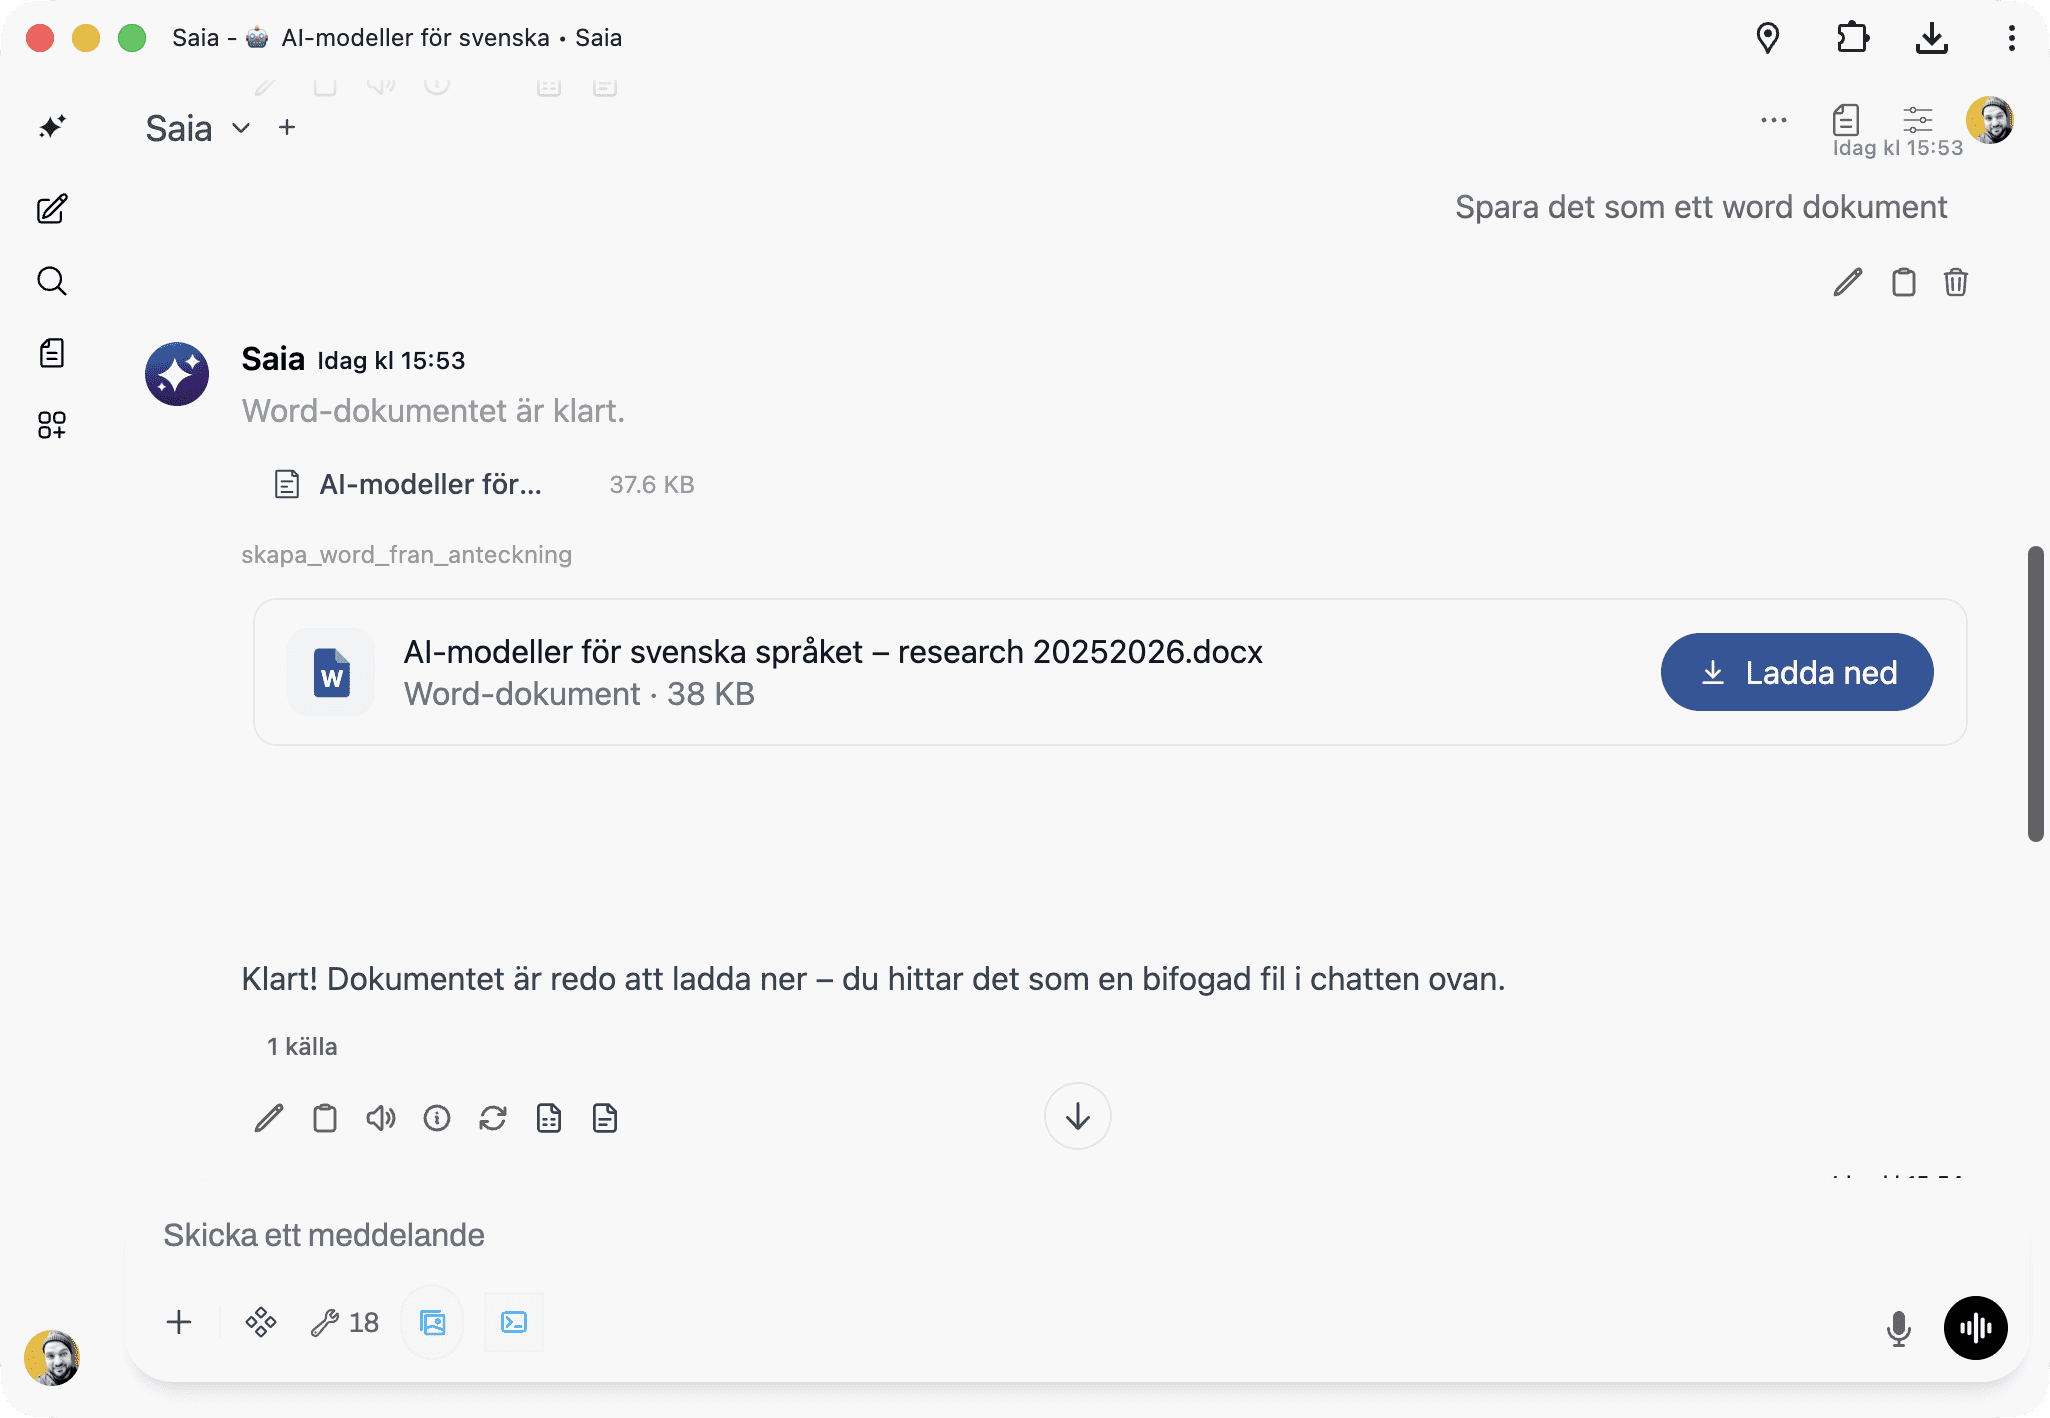Expand the Saia model selector dropdown
The image size is (2050, 1418).
241,128
